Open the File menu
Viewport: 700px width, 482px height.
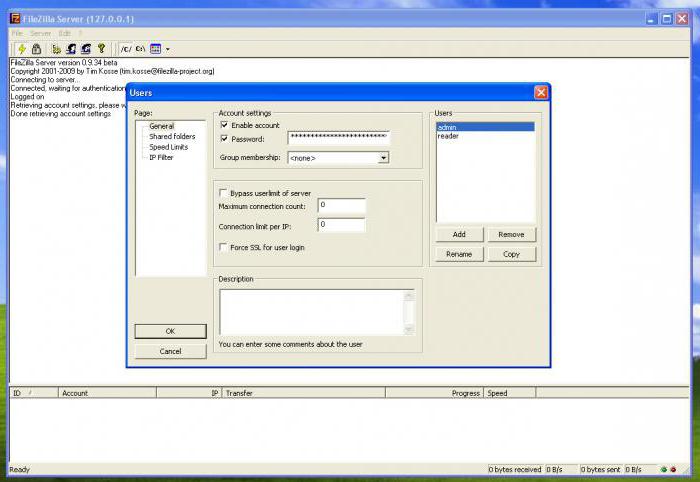17,33
